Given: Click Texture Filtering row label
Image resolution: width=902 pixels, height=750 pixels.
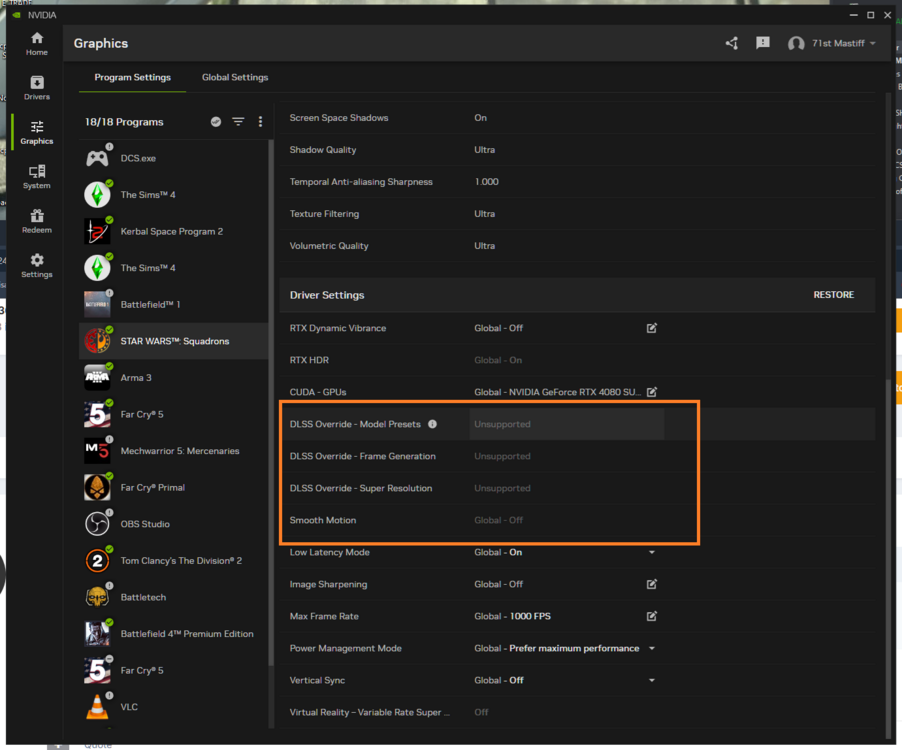Looking at the screenshot, I should [x=324, y=213].
